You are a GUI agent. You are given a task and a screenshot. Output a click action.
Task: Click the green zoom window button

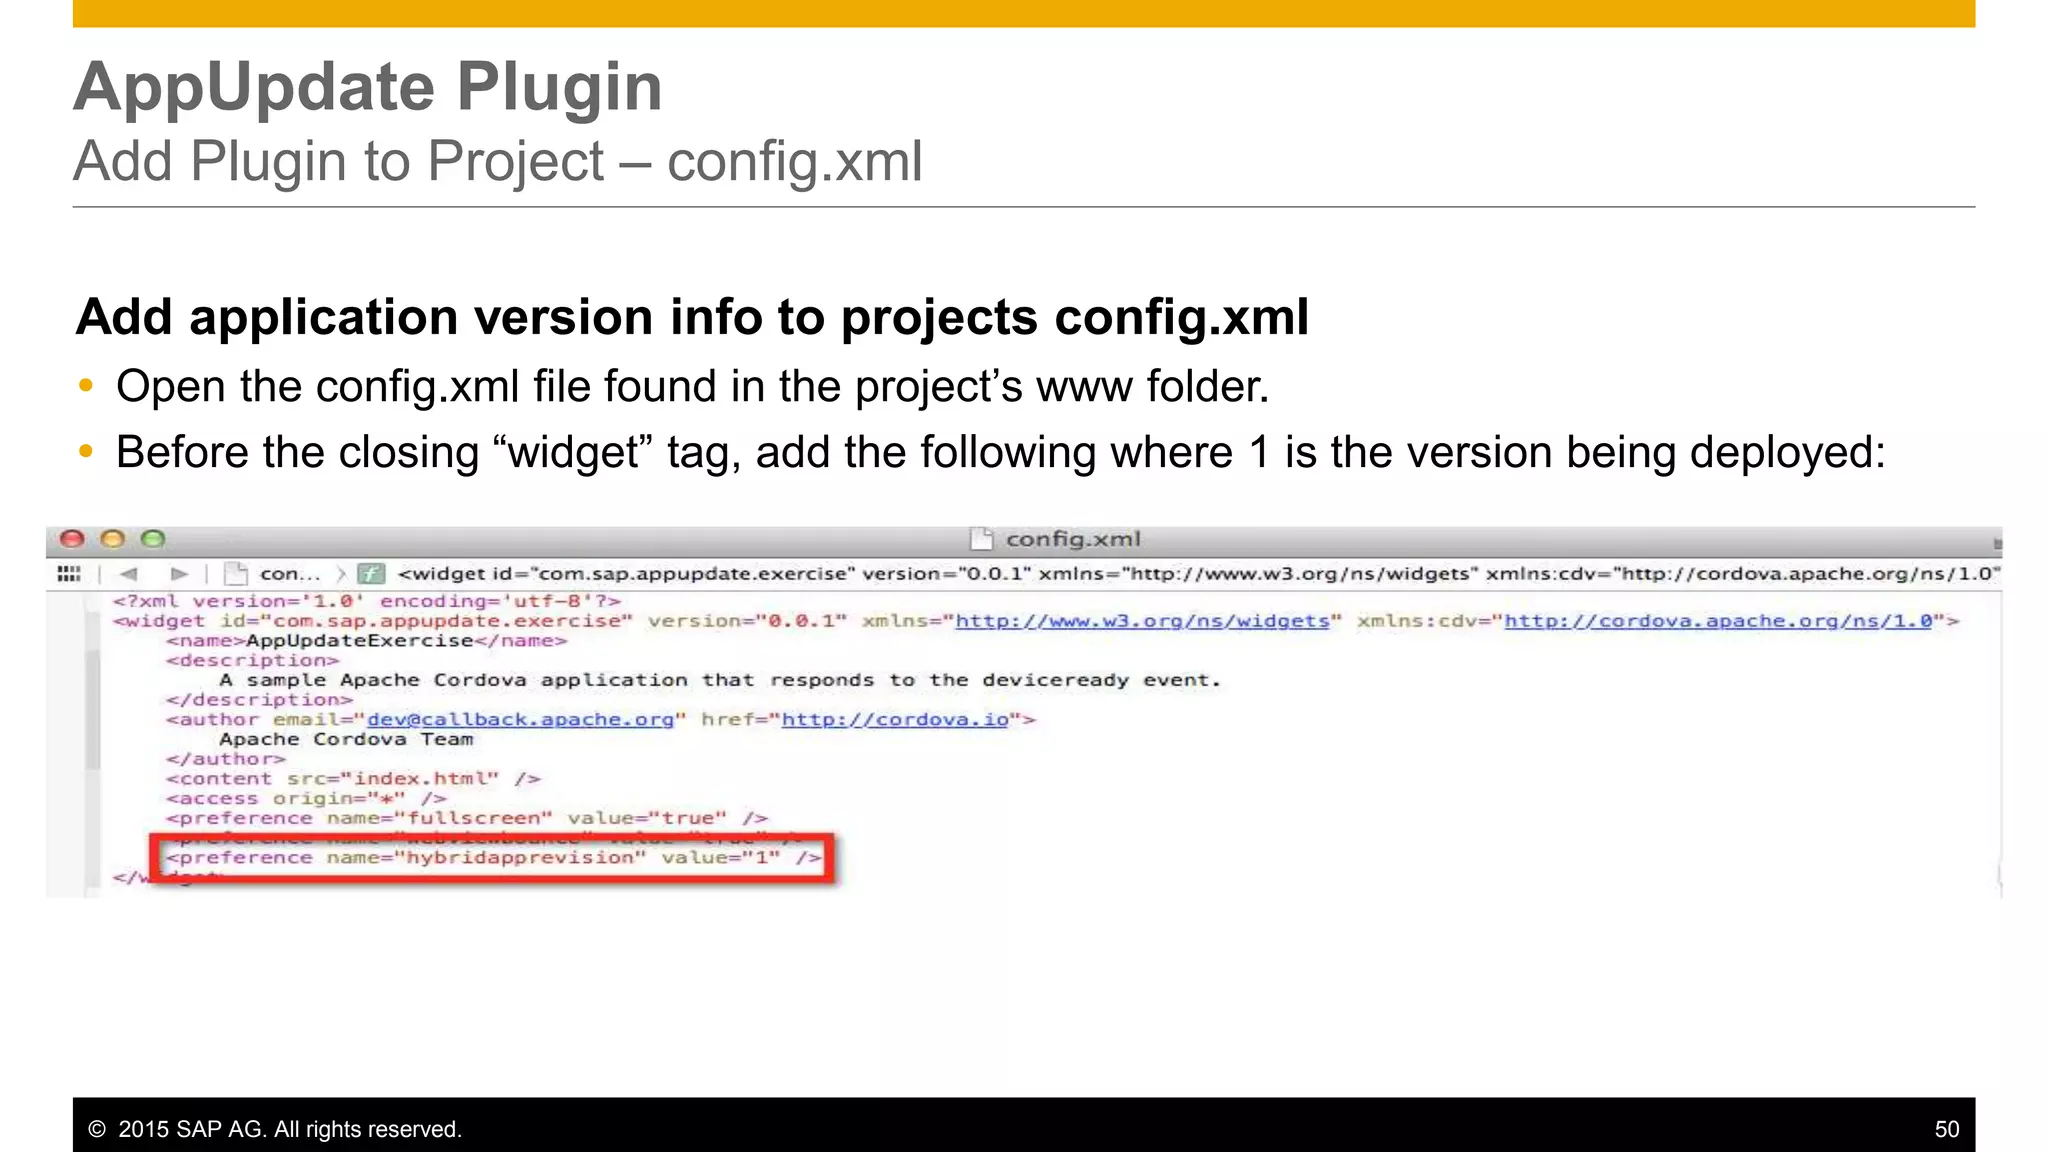pos(152,539)
